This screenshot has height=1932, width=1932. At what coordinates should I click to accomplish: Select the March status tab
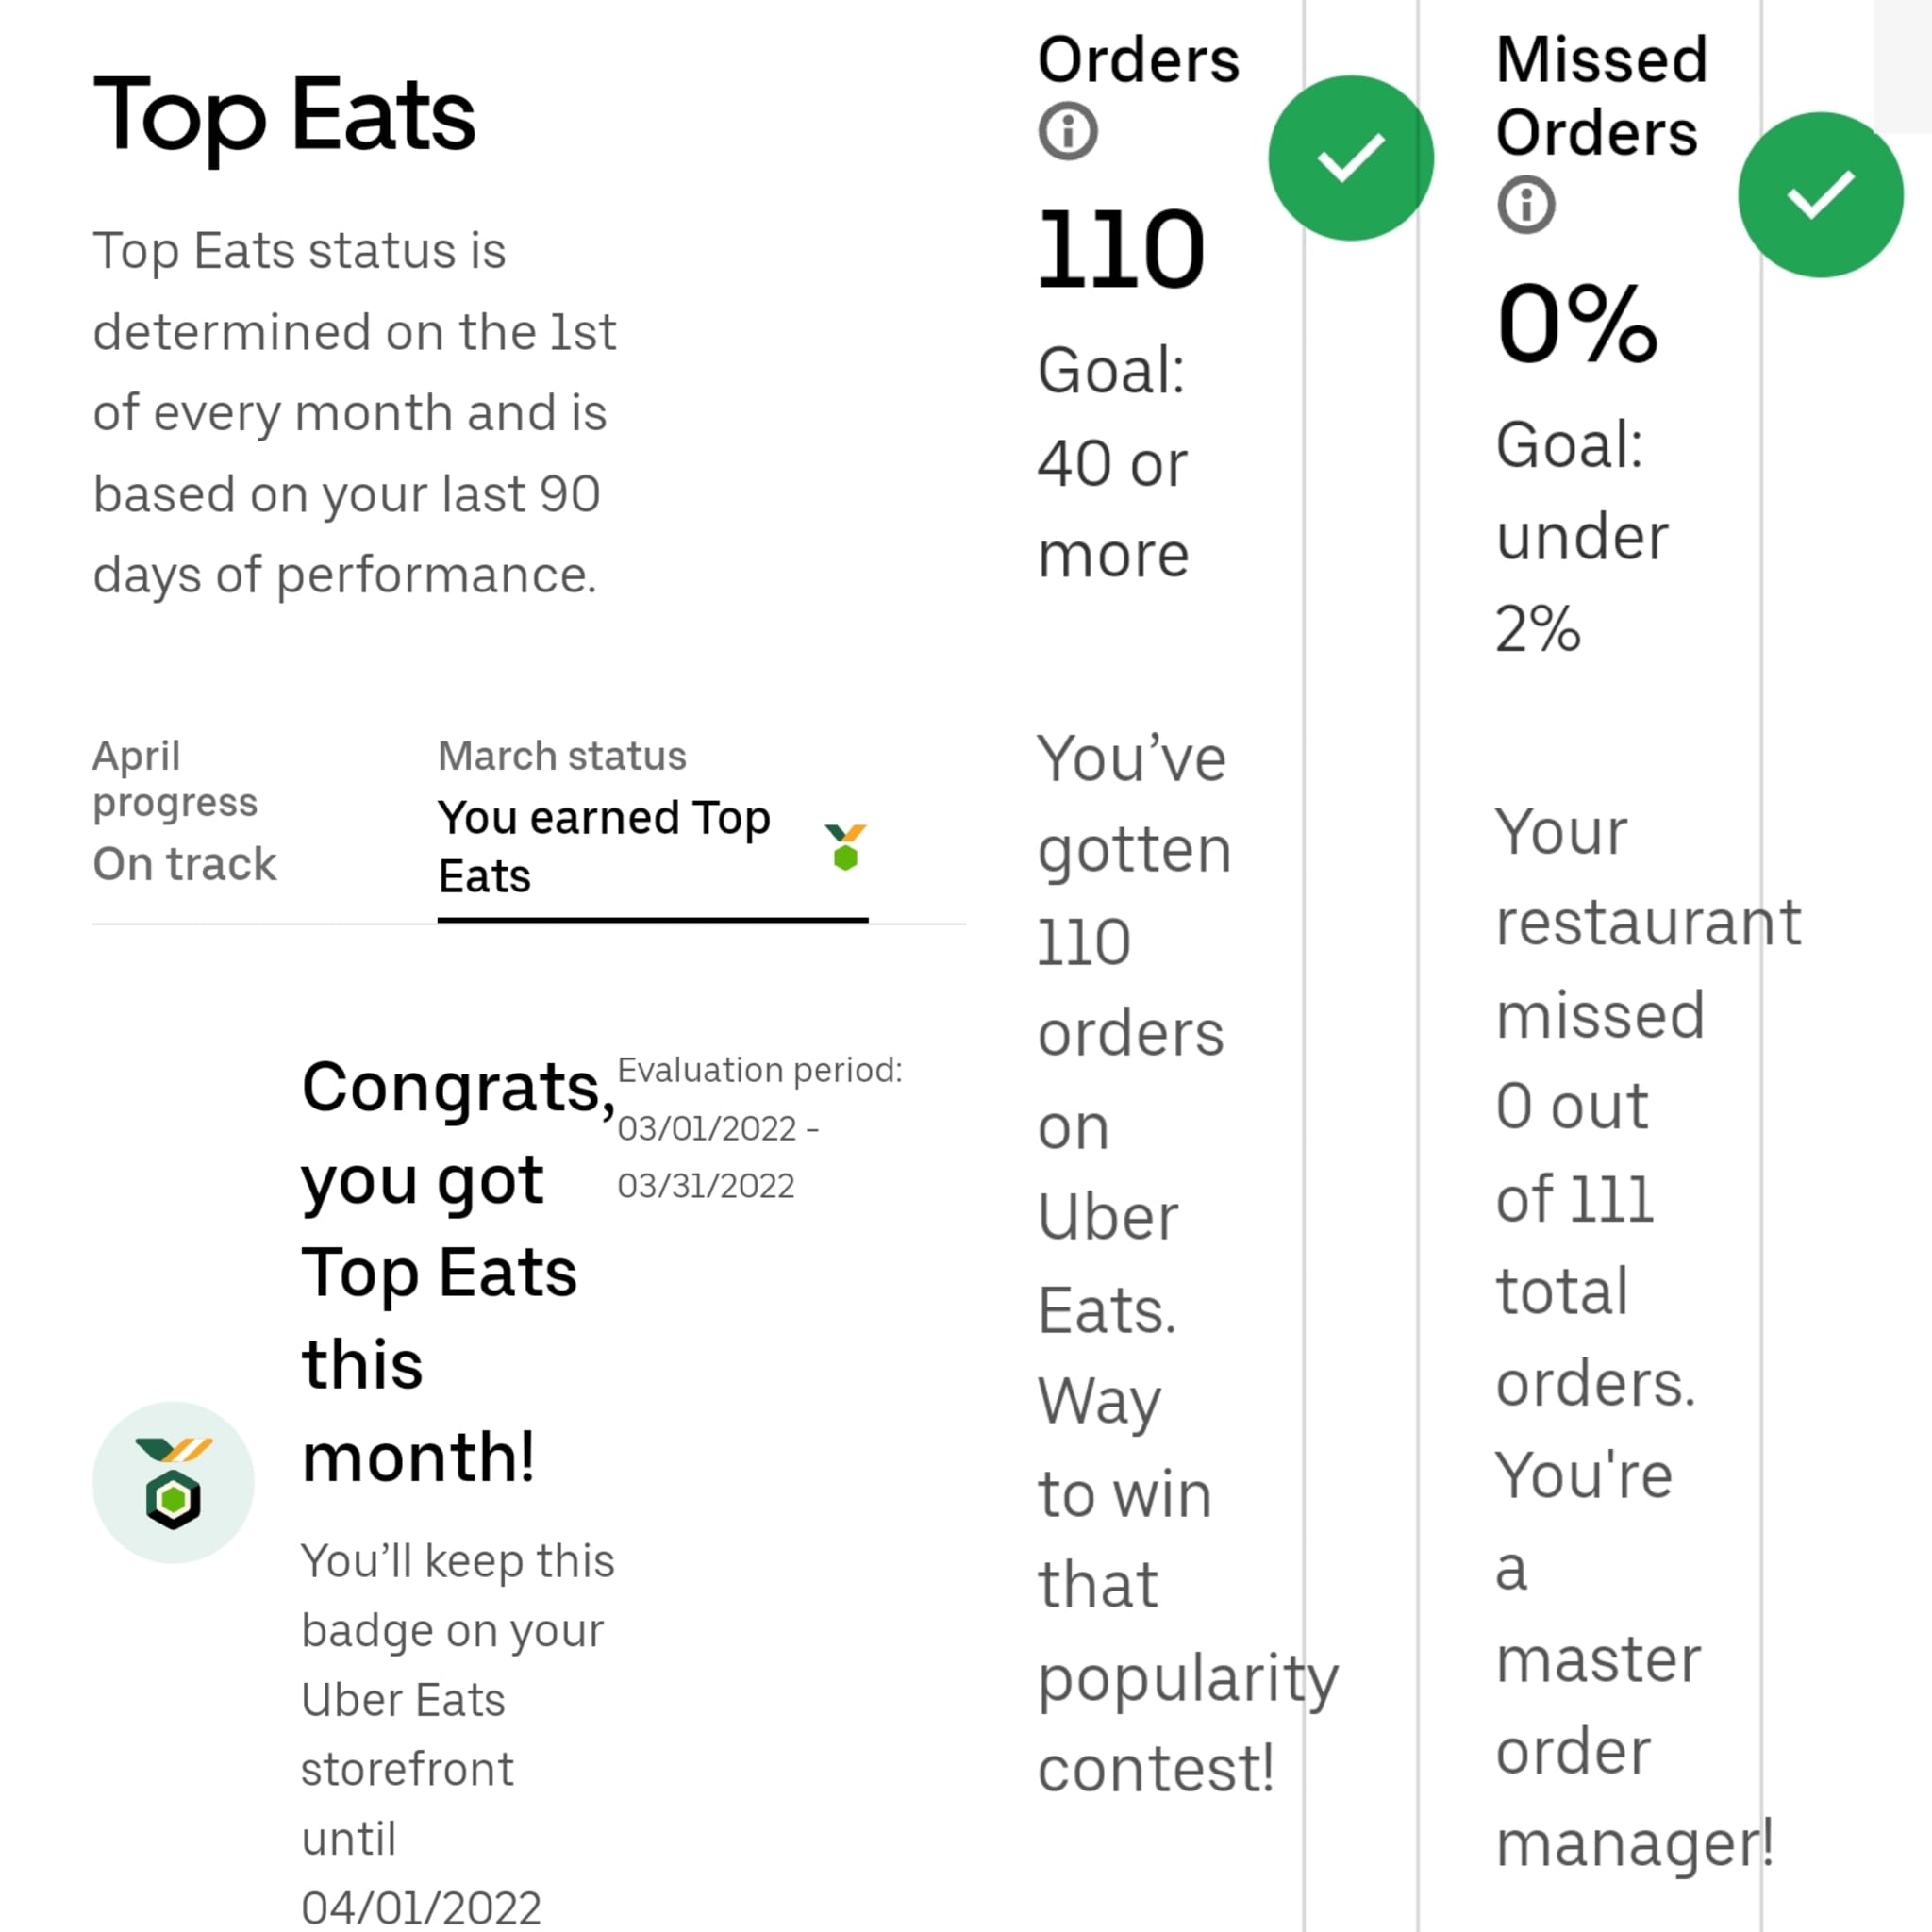click(604, 818)
